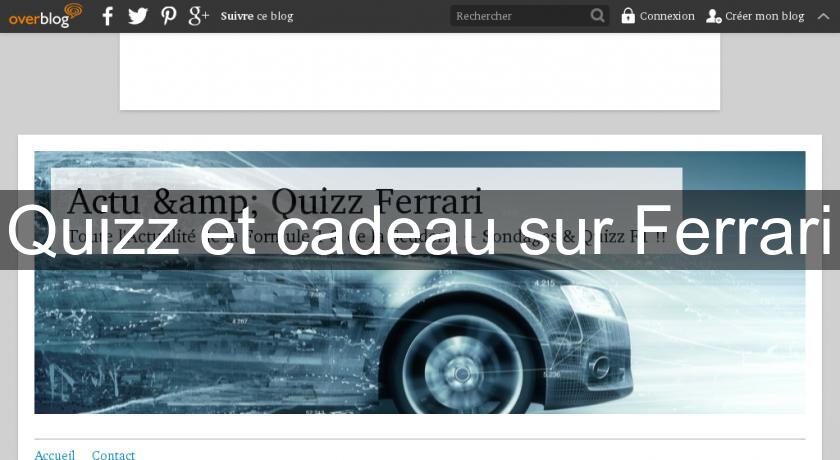
Task: Click the Connexion padlock icon
Action: click(x=628, y=16)
